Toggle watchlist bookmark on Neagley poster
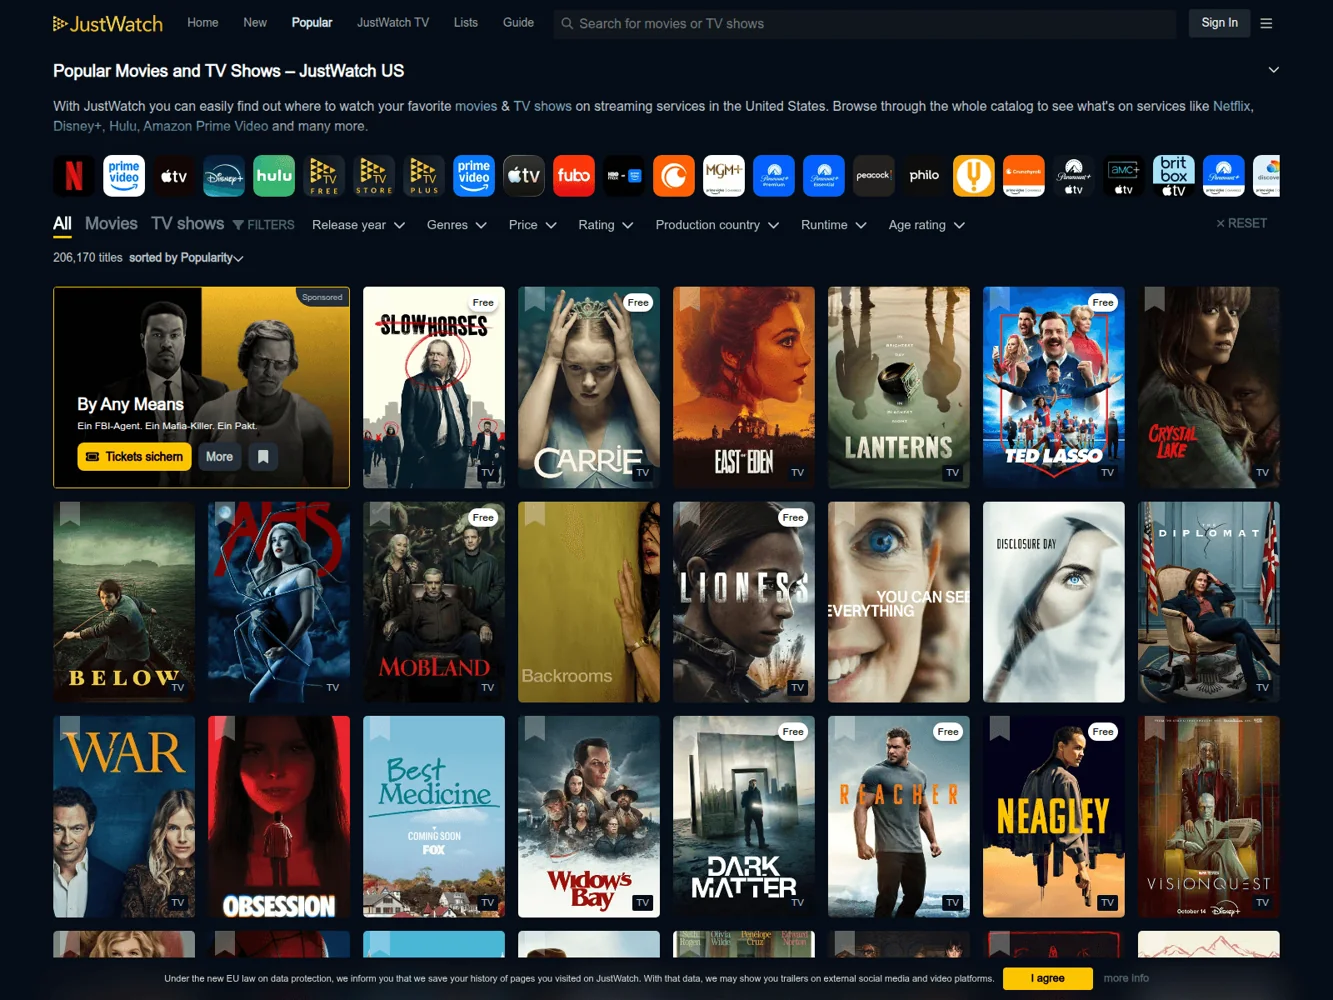The width and height of the screenshot is (1333, 1000). click(x=1000, y=728)
